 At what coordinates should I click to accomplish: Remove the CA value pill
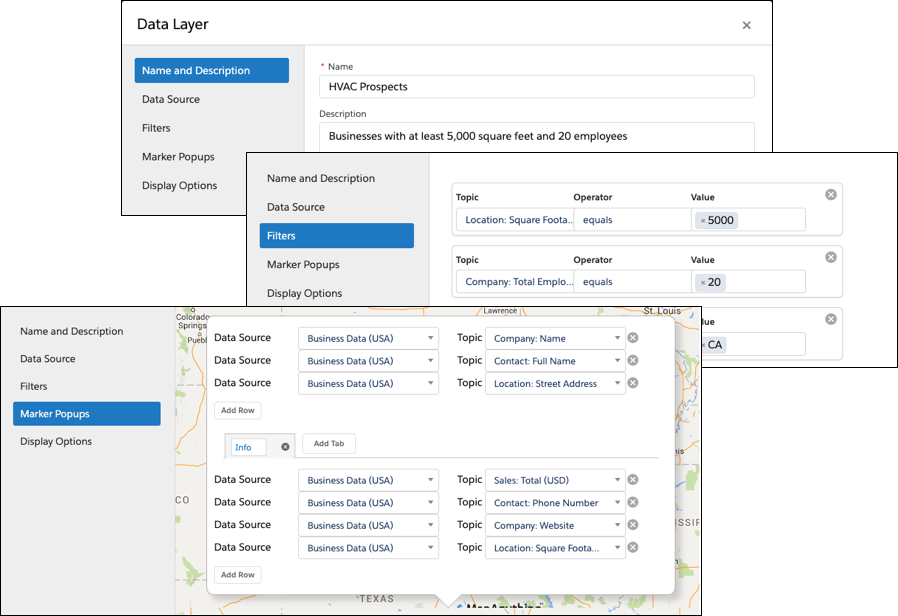[703, 344]
